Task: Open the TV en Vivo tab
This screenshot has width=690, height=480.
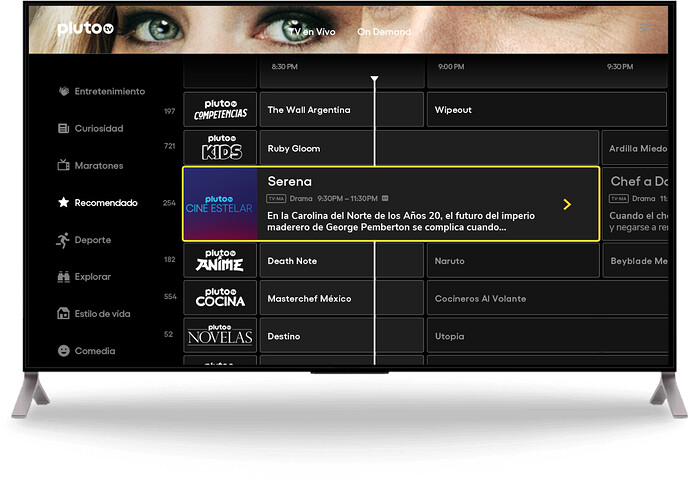Action: coord(312,32)
